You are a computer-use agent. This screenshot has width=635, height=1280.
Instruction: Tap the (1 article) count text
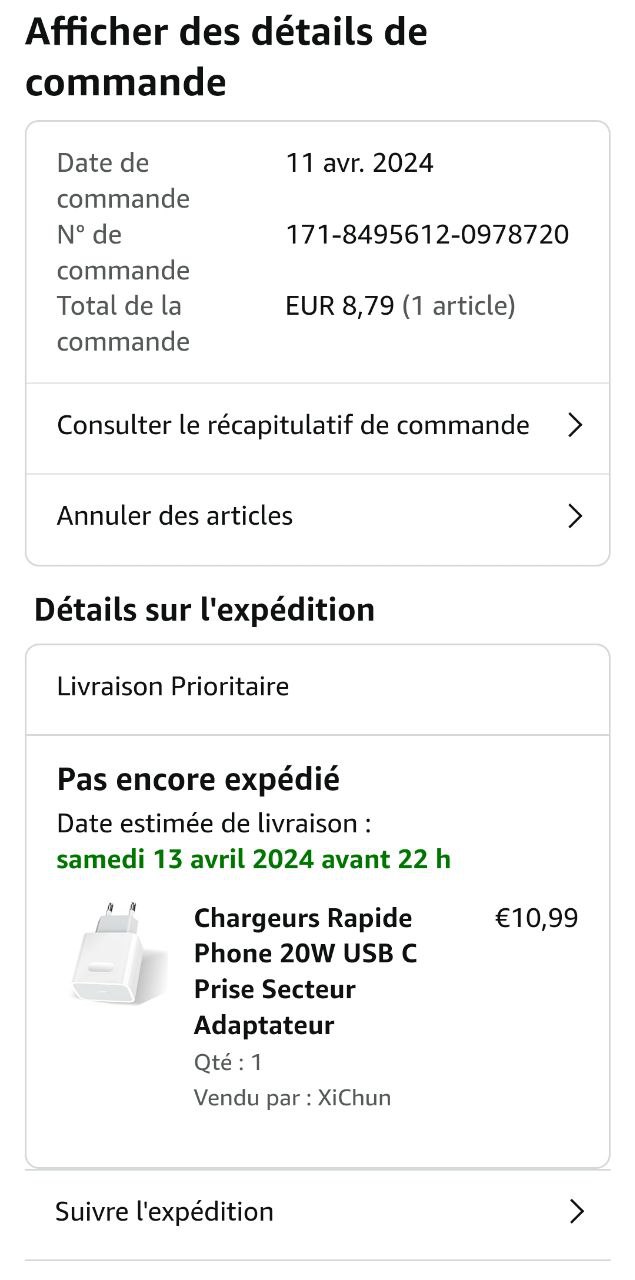(458, 306)
